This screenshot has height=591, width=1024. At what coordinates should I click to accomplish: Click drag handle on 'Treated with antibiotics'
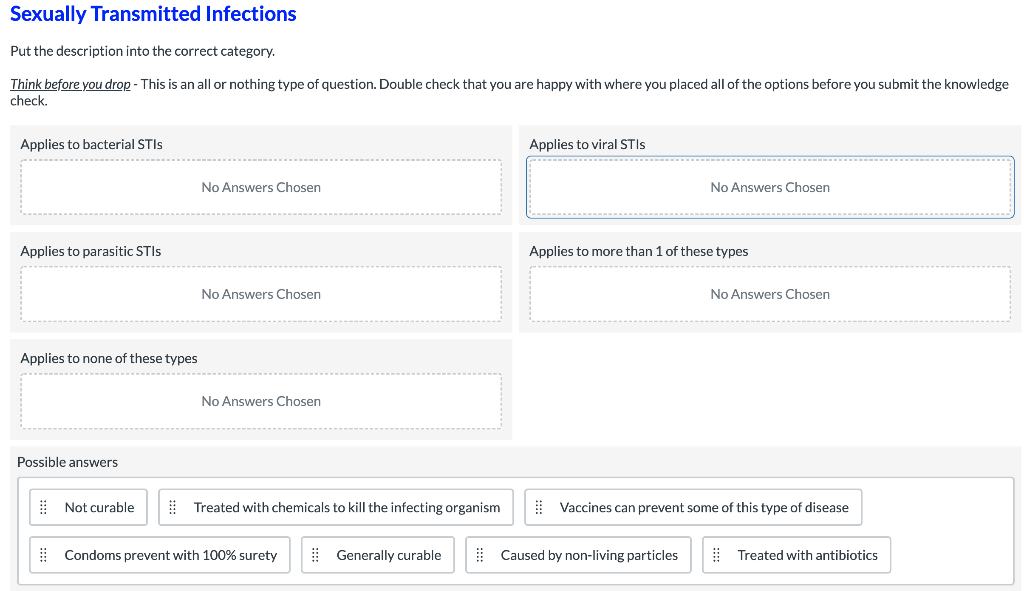(x=717, y=555)
